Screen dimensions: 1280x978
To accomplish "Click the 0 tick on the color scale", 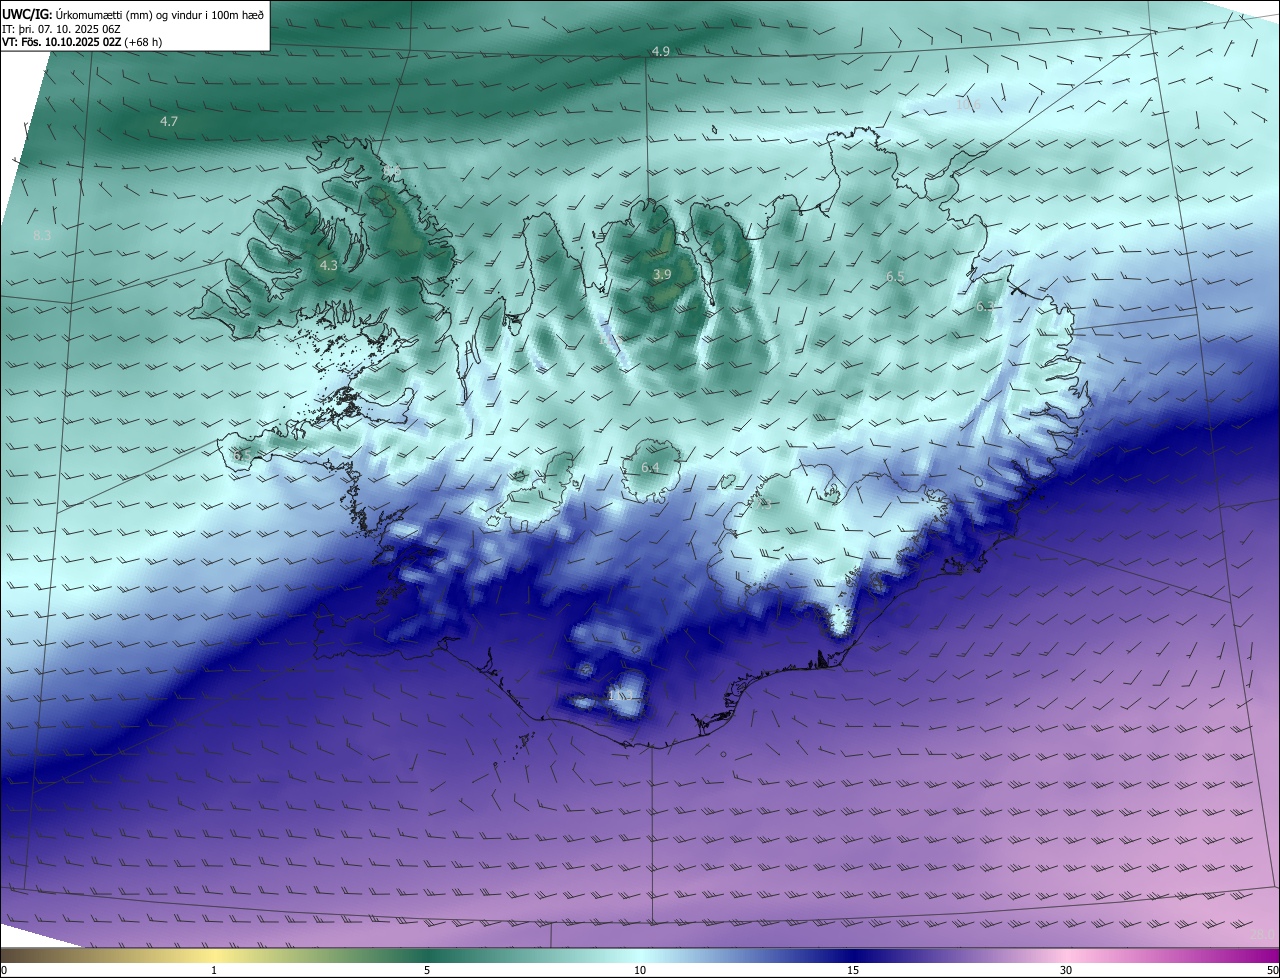I will point(3,970).
